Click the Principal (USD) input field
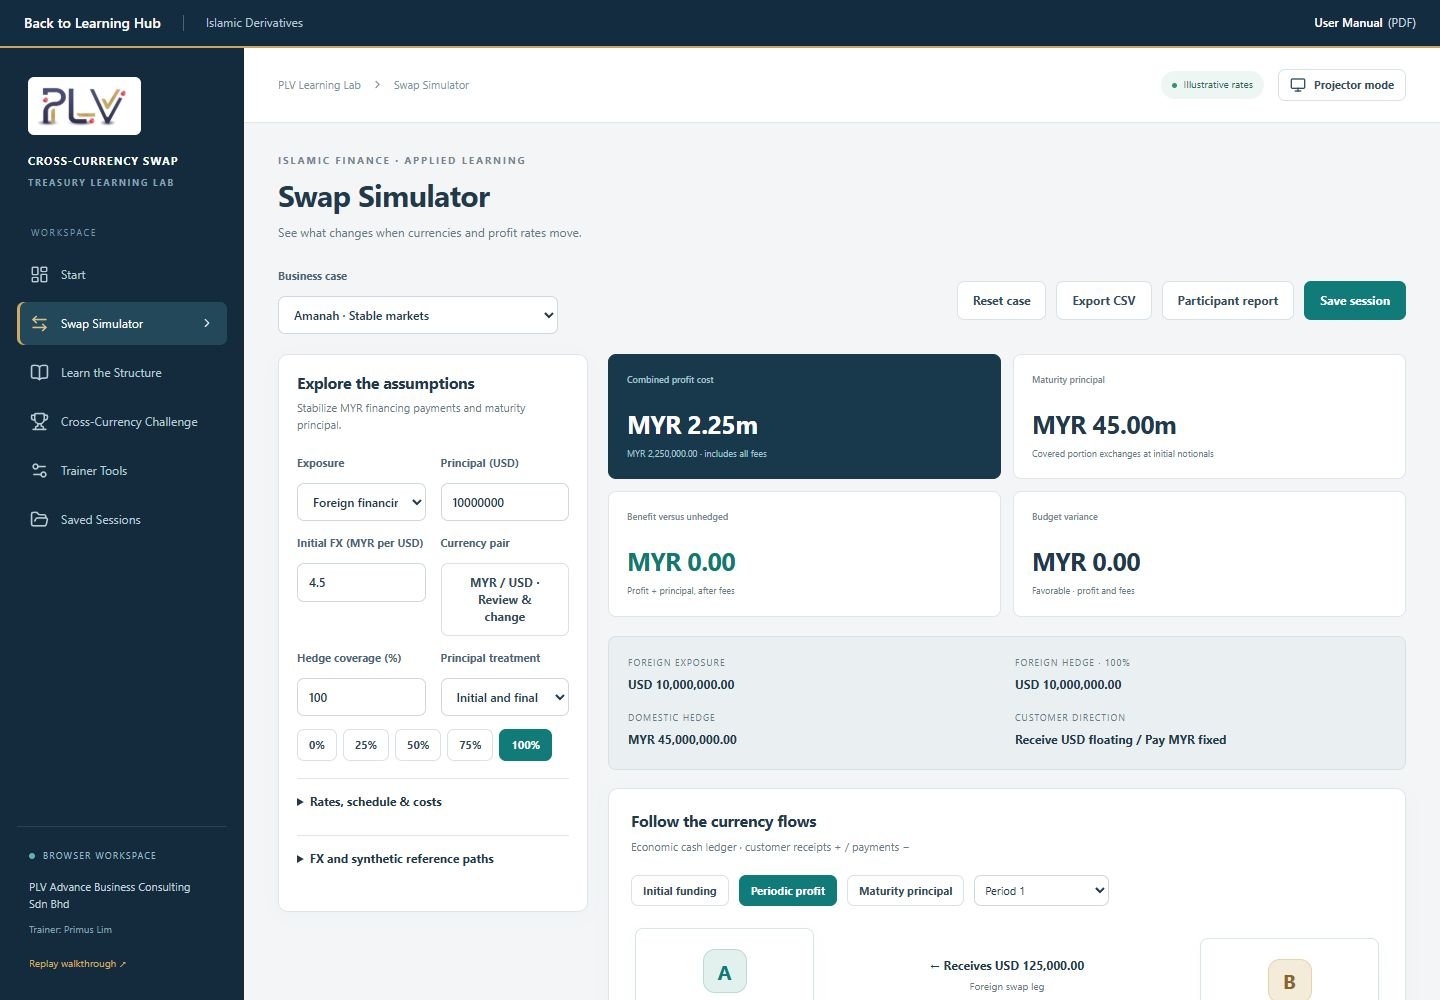 pyautogui.click(x=504, y=502)
